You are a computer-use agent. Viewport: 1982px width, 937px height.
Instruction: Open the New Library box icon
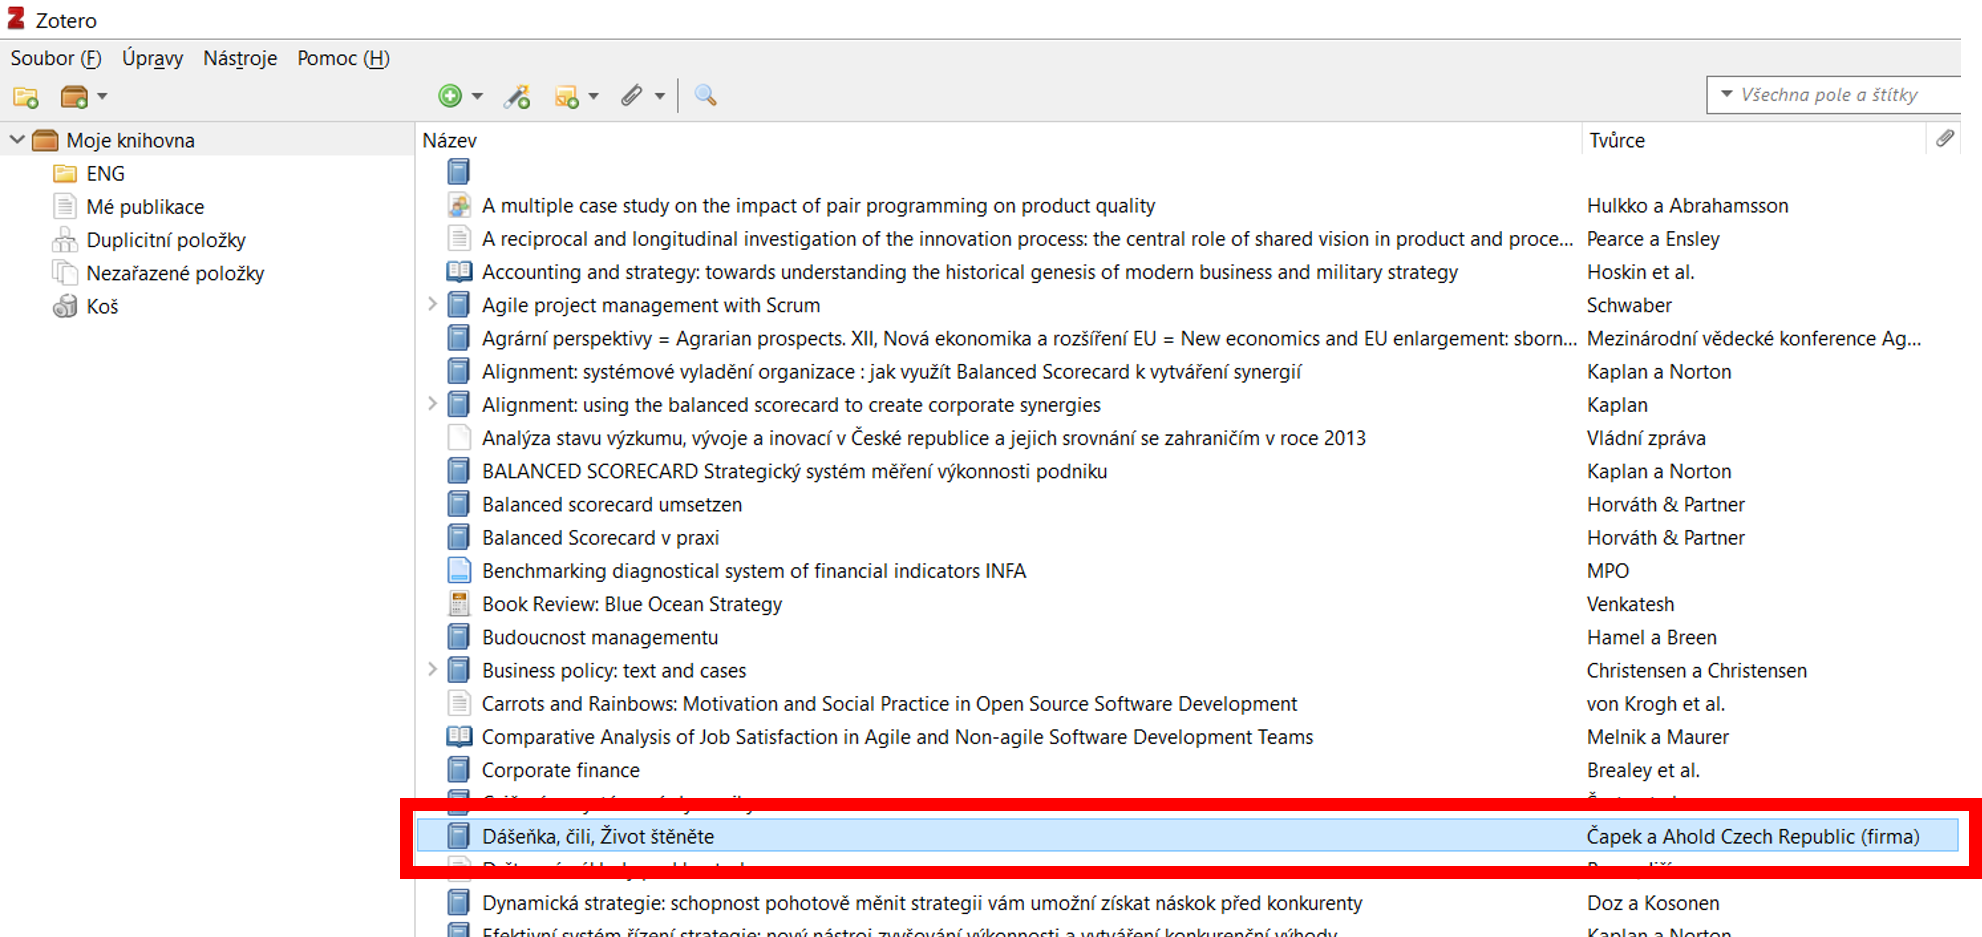(x=75, y=97)
